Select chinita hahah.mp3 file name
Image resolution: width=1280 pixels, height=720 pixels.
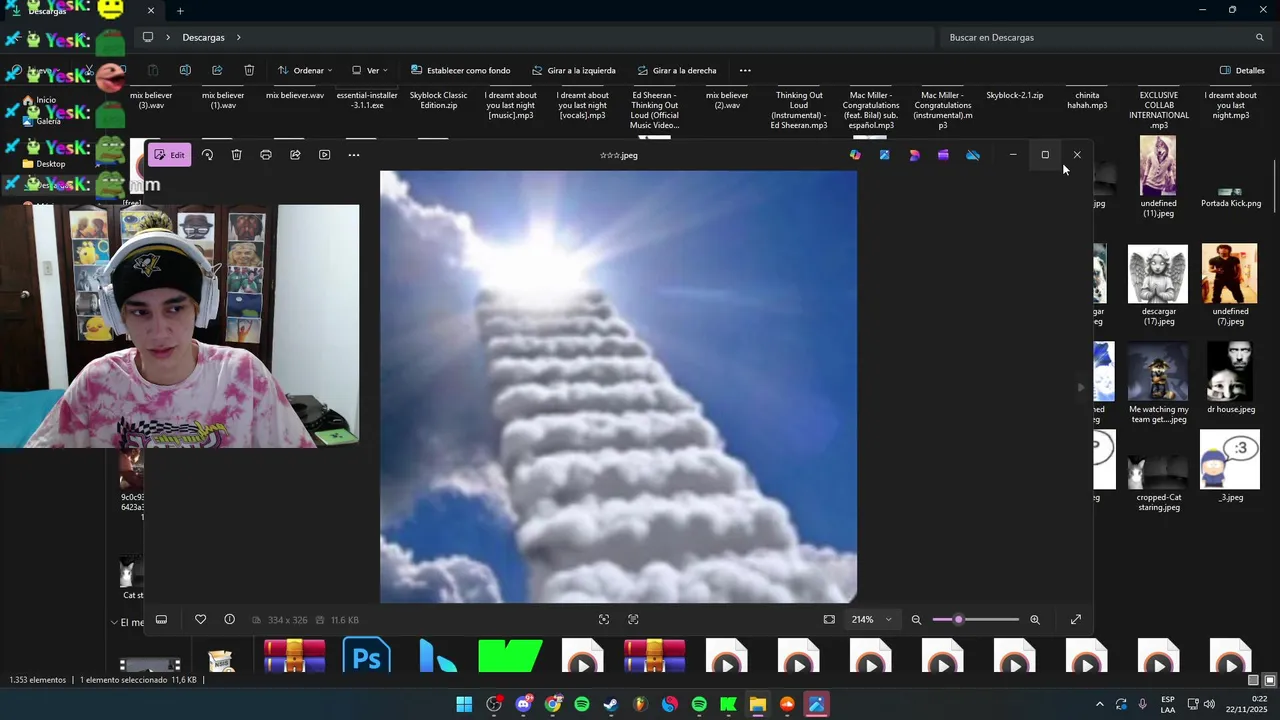pos(1087,100)
